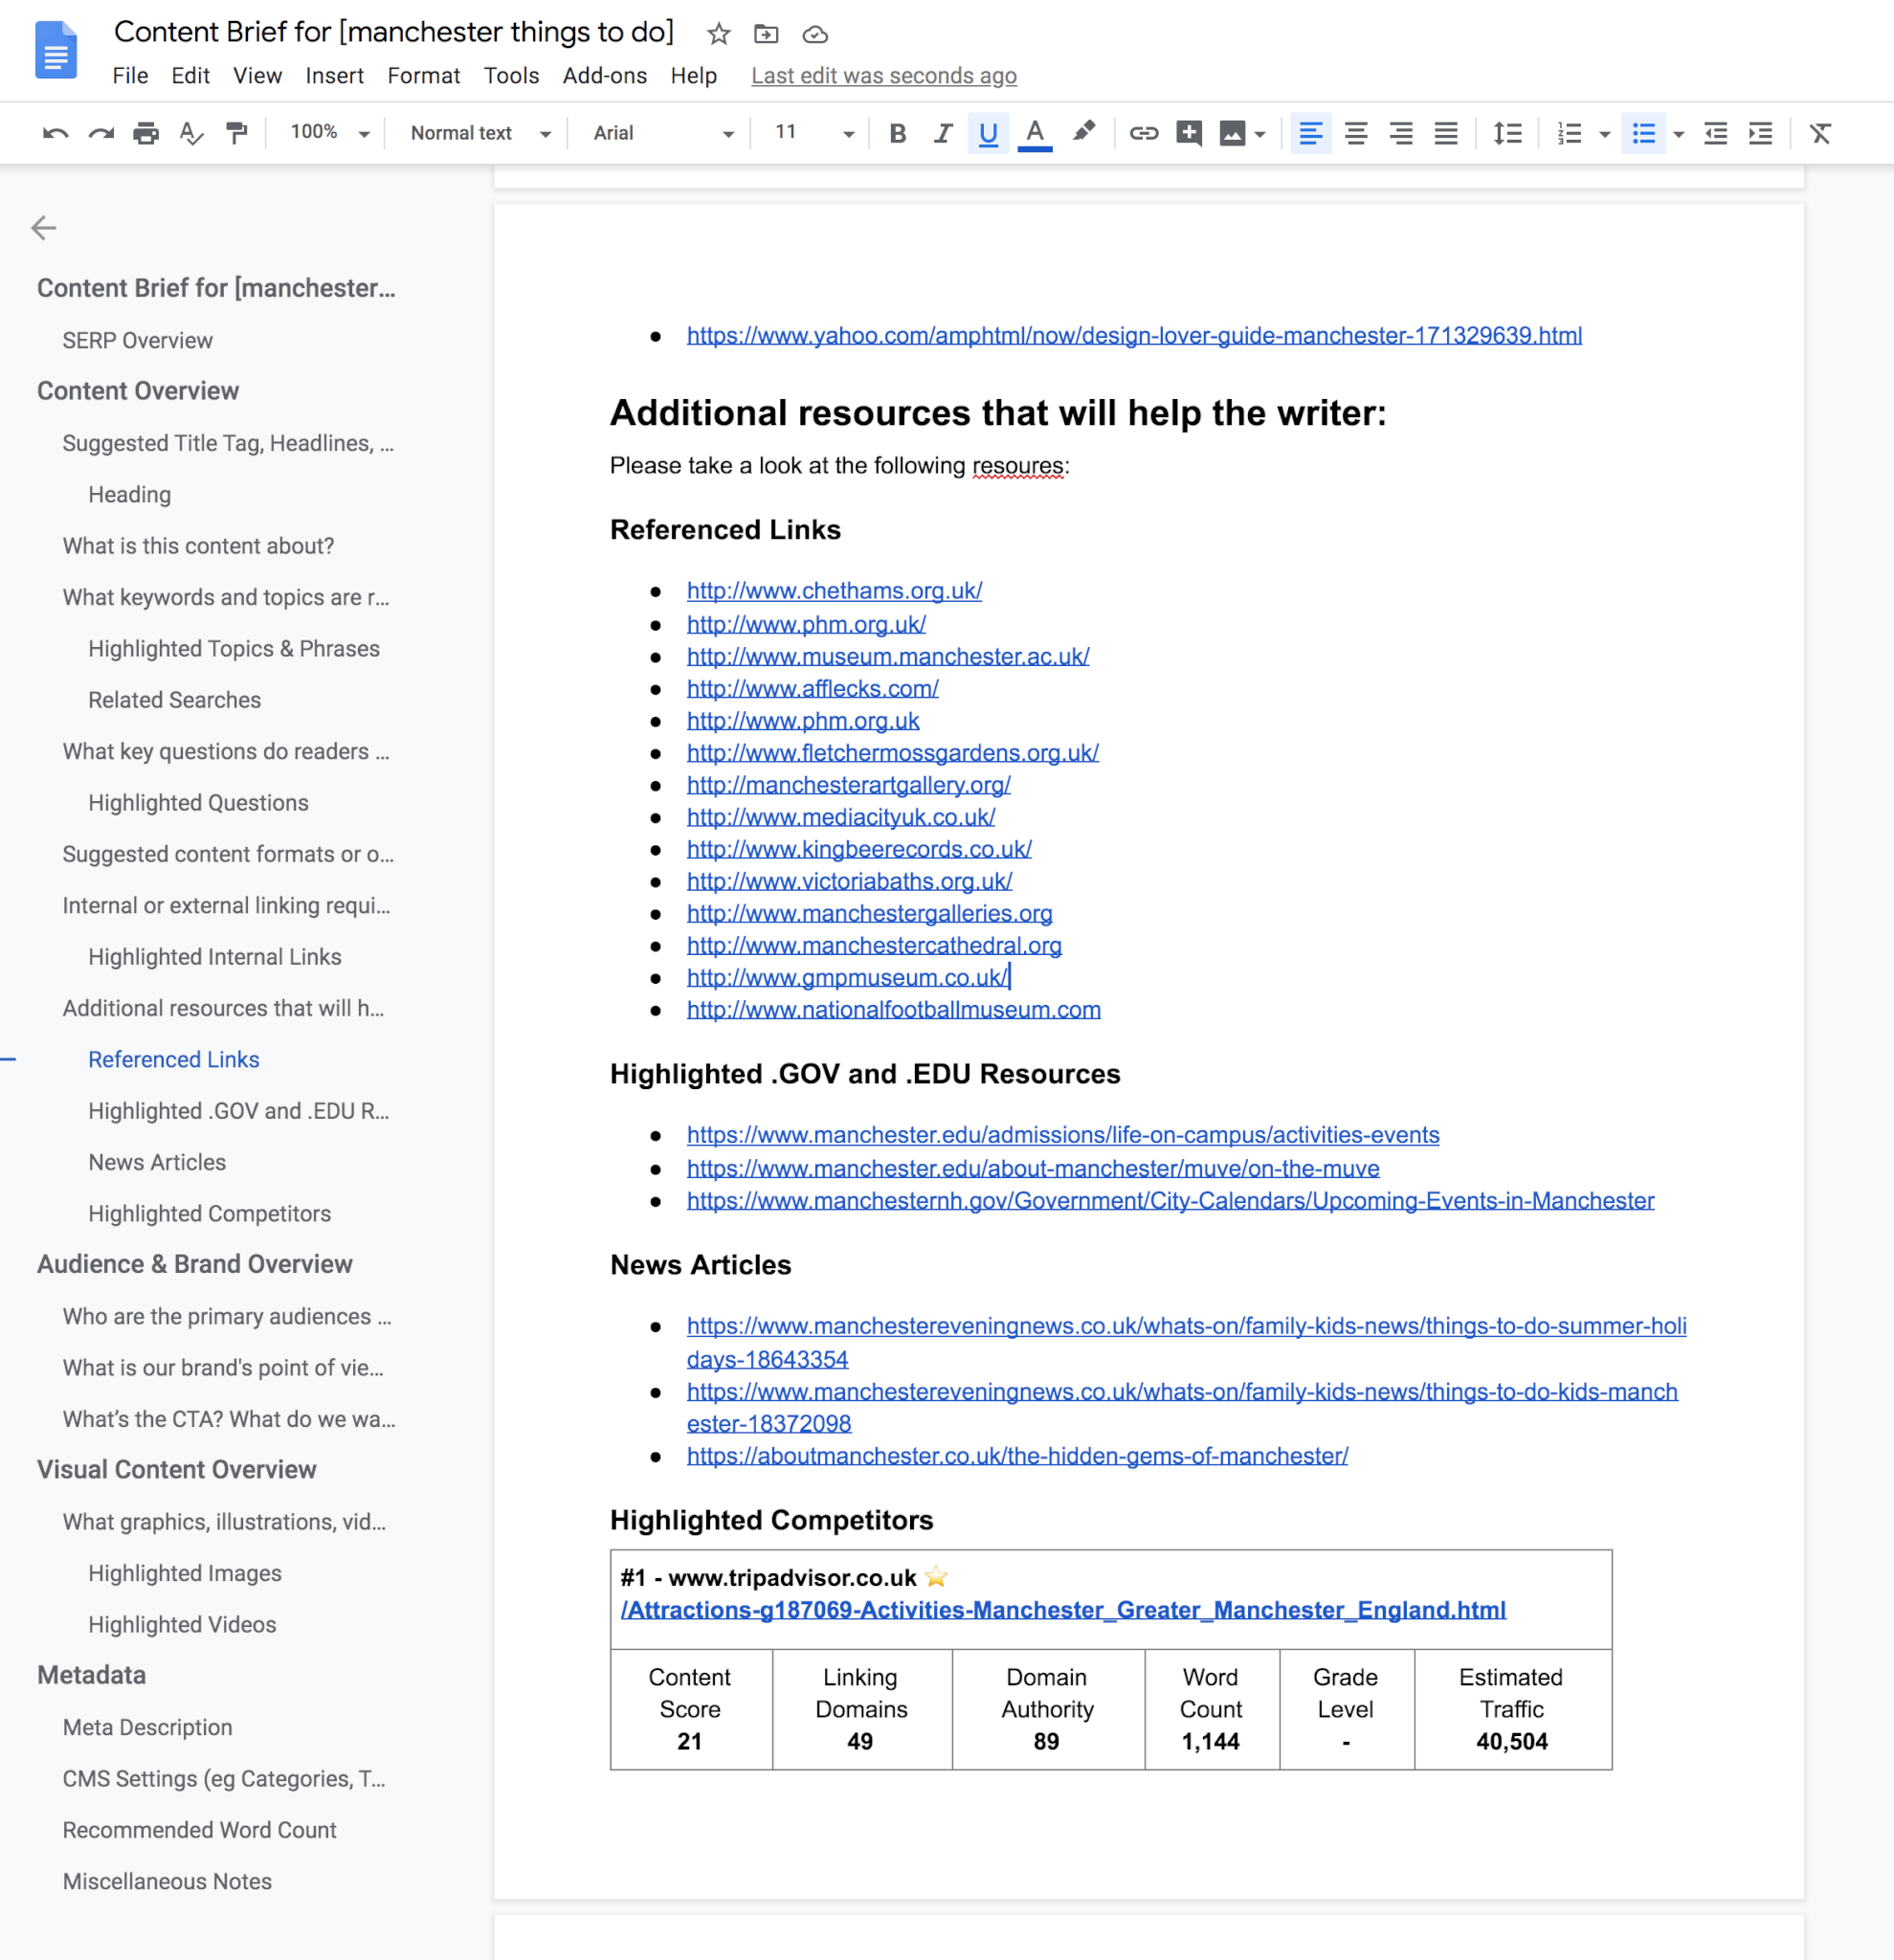Open the Arial font dropdown

(x=662, y=133)
